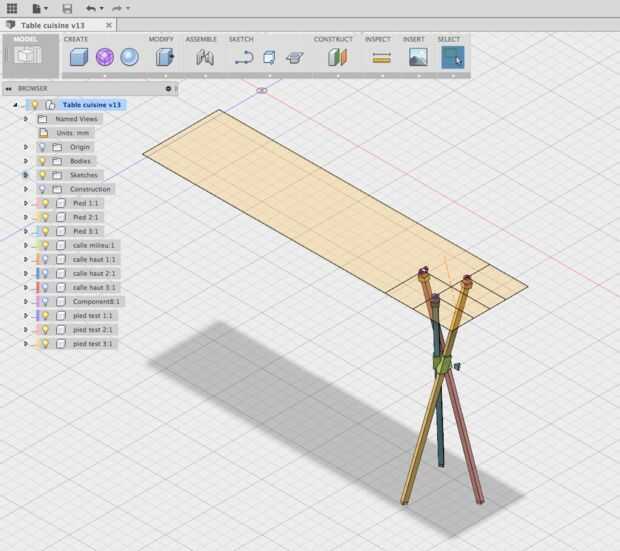Open the File dropdown menu
This screenshot has width=620, height=551.
pyautogui.click(x=40, y=8)
